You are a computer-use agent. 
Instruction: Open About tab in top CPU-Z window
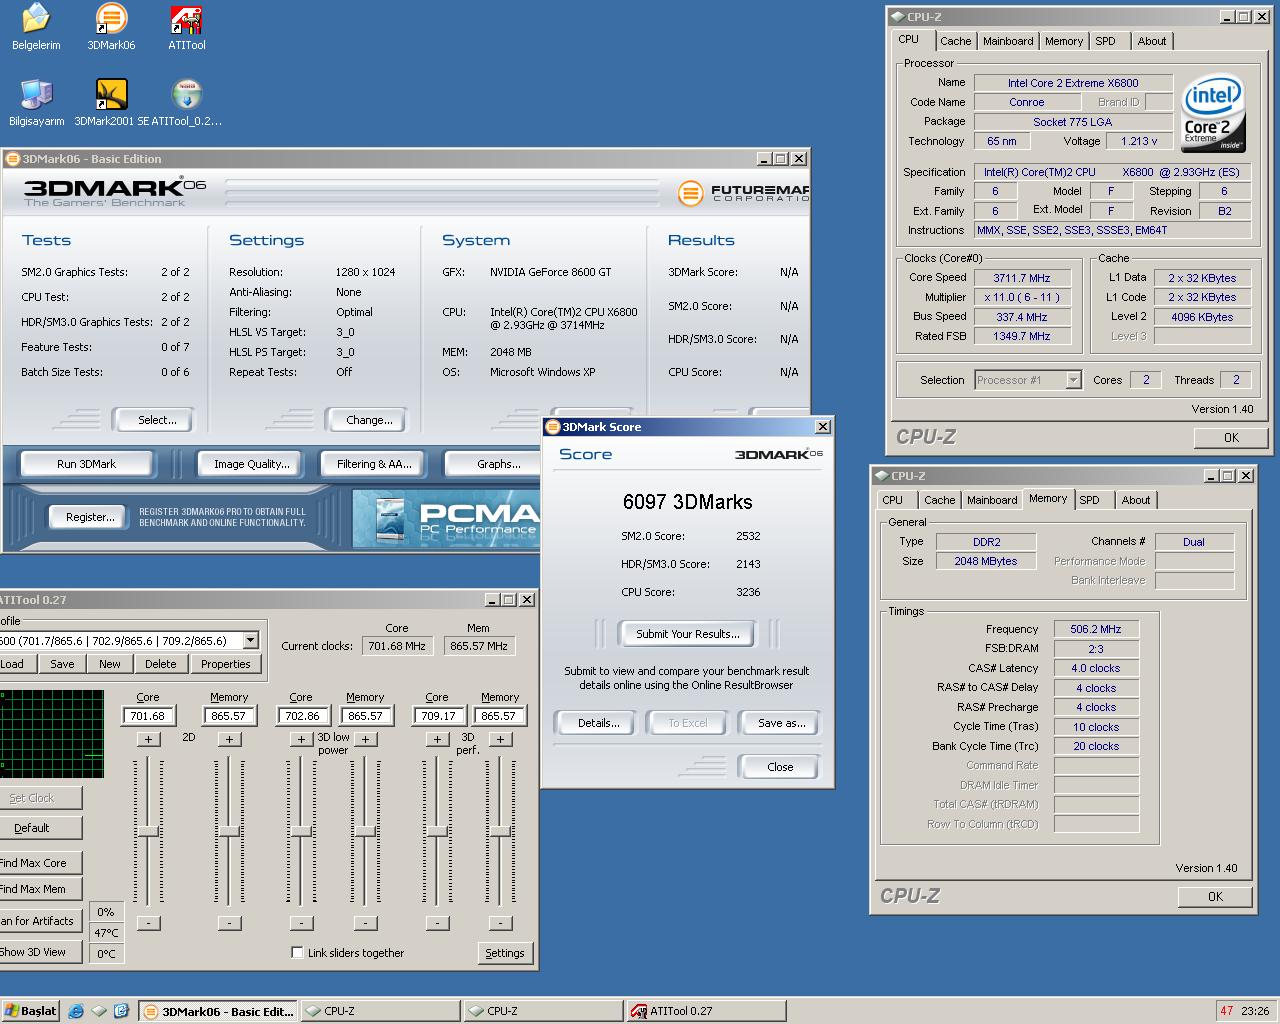(x=1151, y=41)
